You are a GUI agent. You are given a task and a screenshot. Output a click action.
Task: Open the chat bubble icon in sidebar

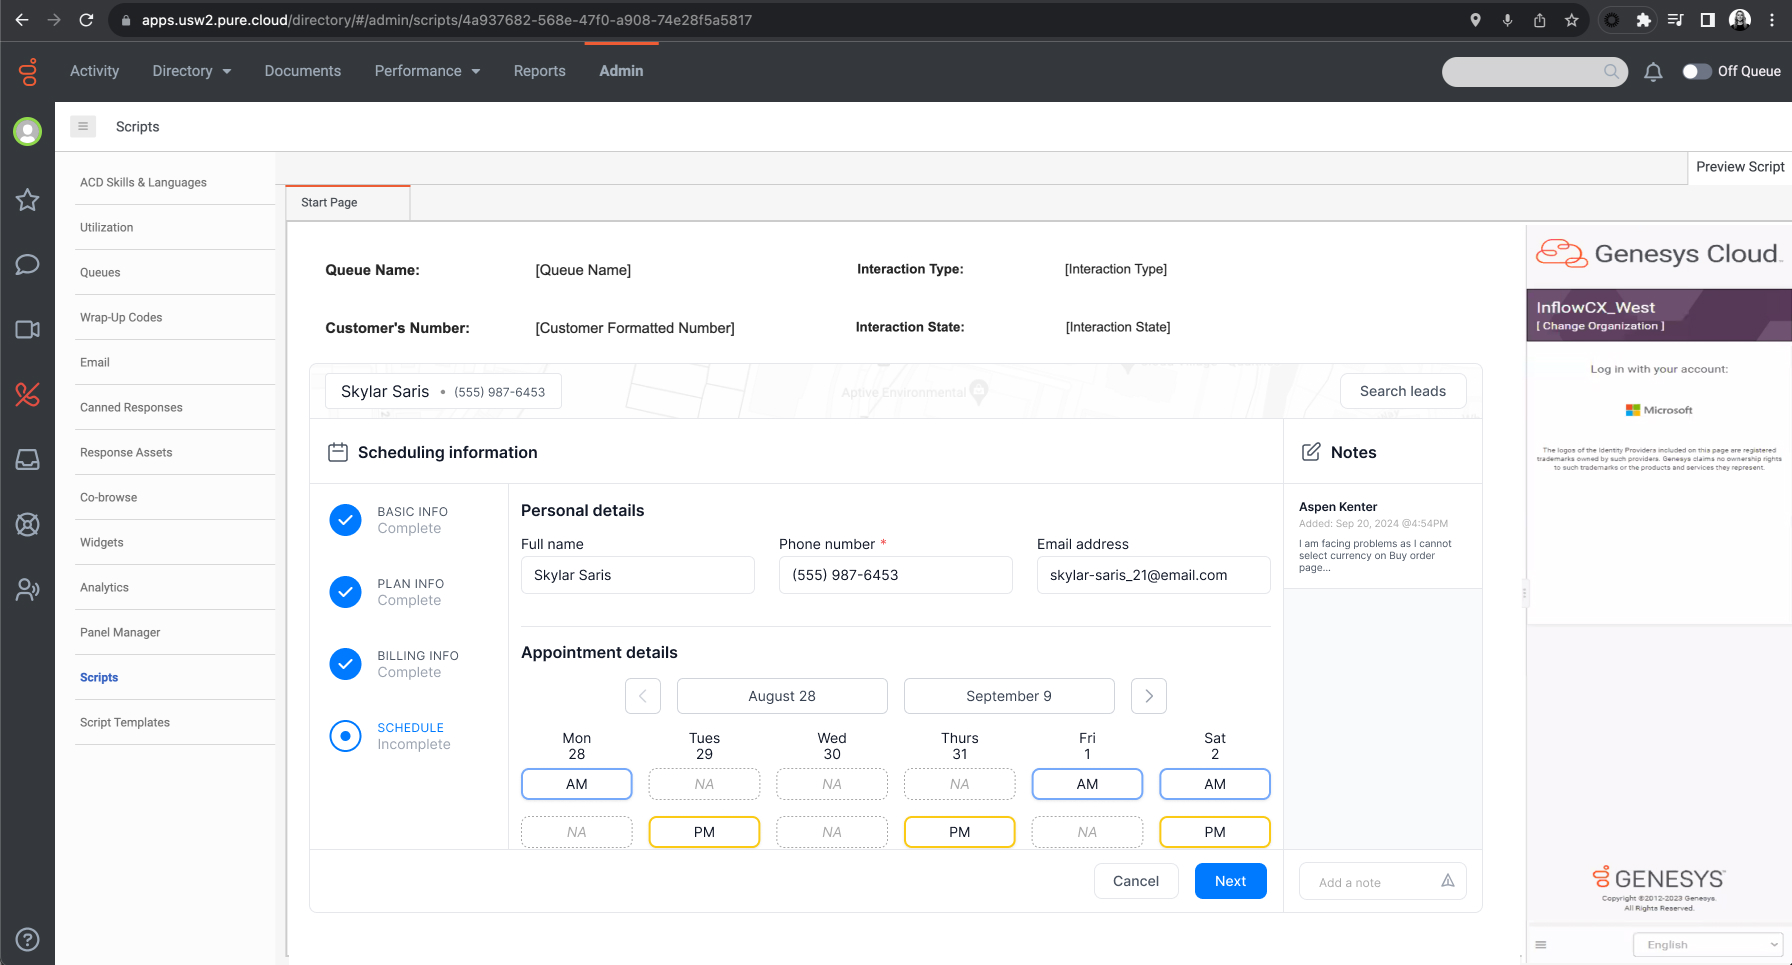28,264
